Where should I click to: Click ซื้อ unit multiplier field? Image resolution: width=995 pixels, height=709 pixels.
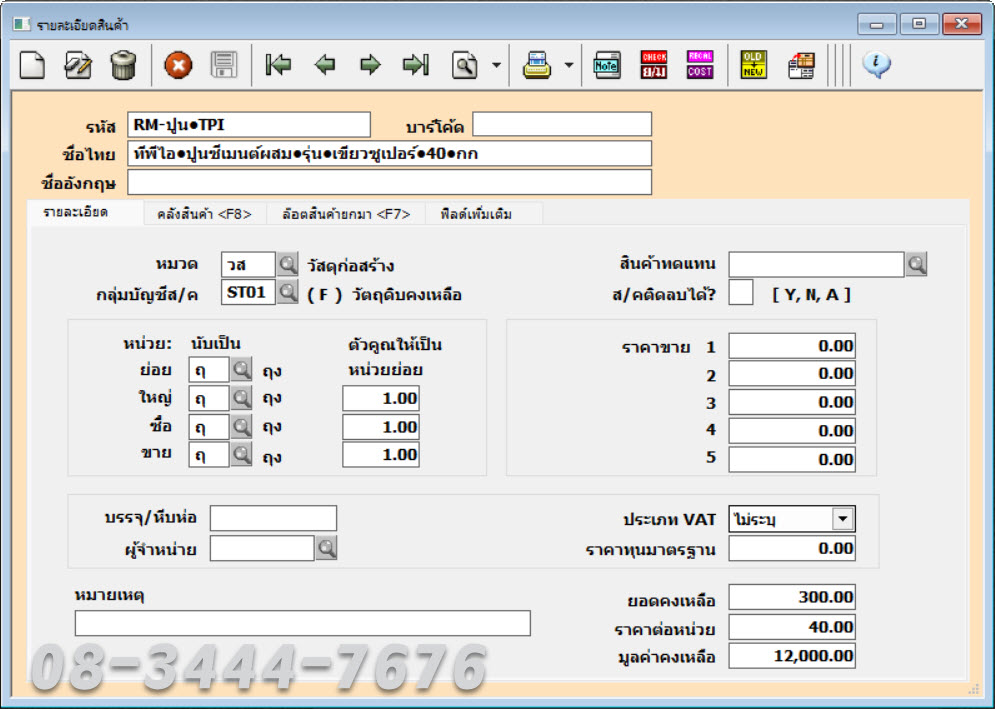381,427
